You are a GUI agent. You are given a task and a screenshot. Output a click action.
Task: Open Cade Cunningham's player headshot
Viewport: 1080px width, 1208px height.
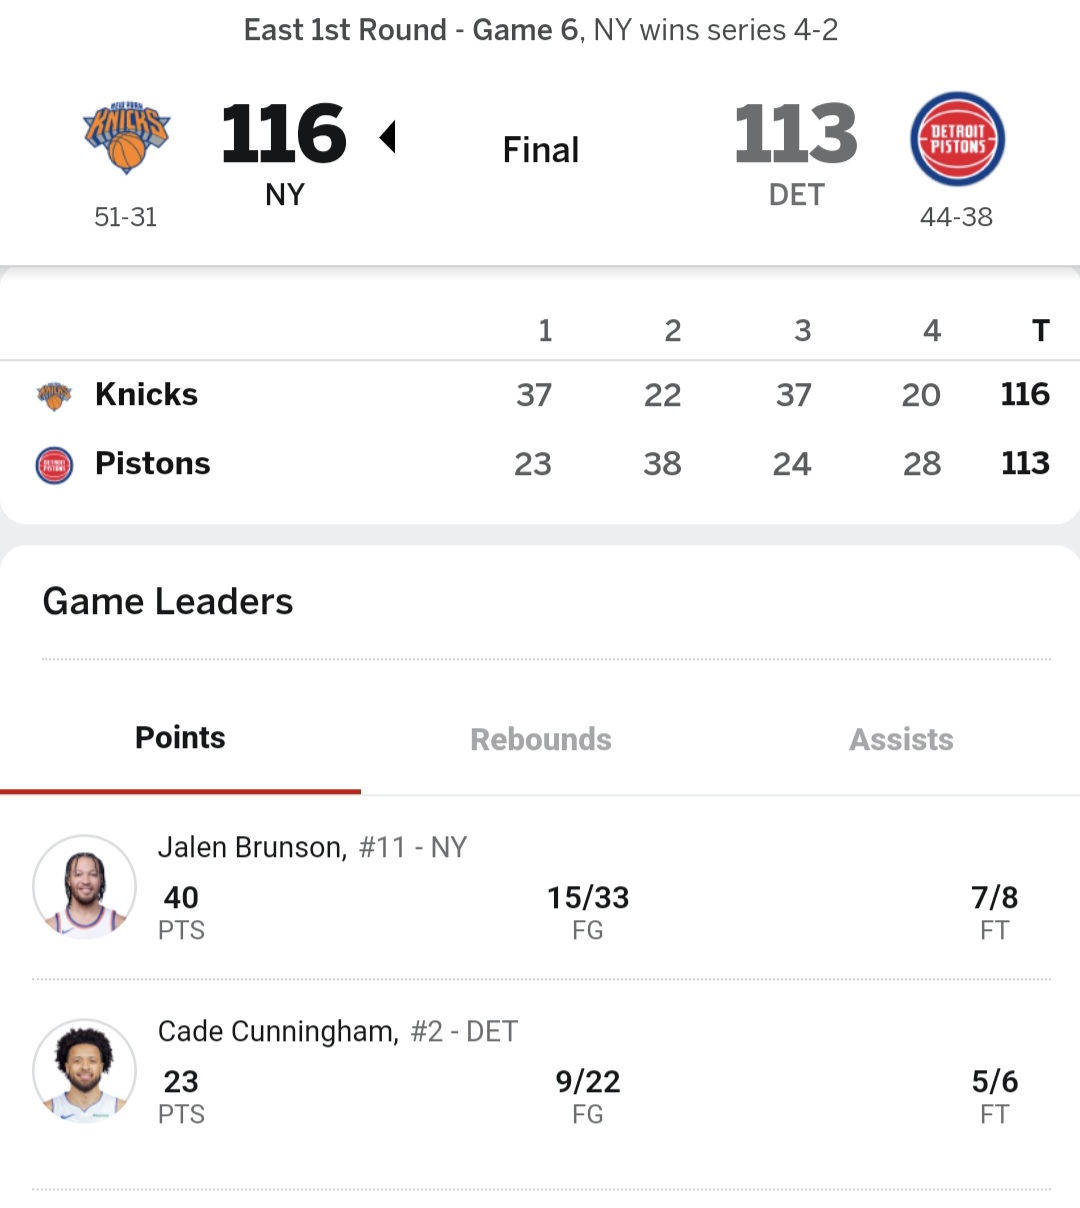point(84,1071)
